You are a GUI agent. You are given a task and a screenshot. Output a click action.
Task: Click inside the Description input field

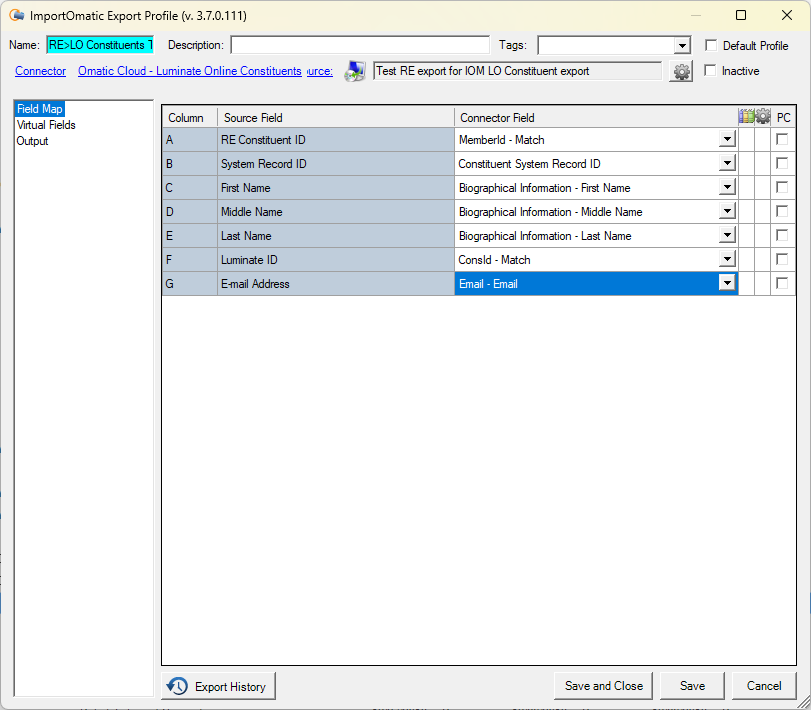(x=360, y=44)
